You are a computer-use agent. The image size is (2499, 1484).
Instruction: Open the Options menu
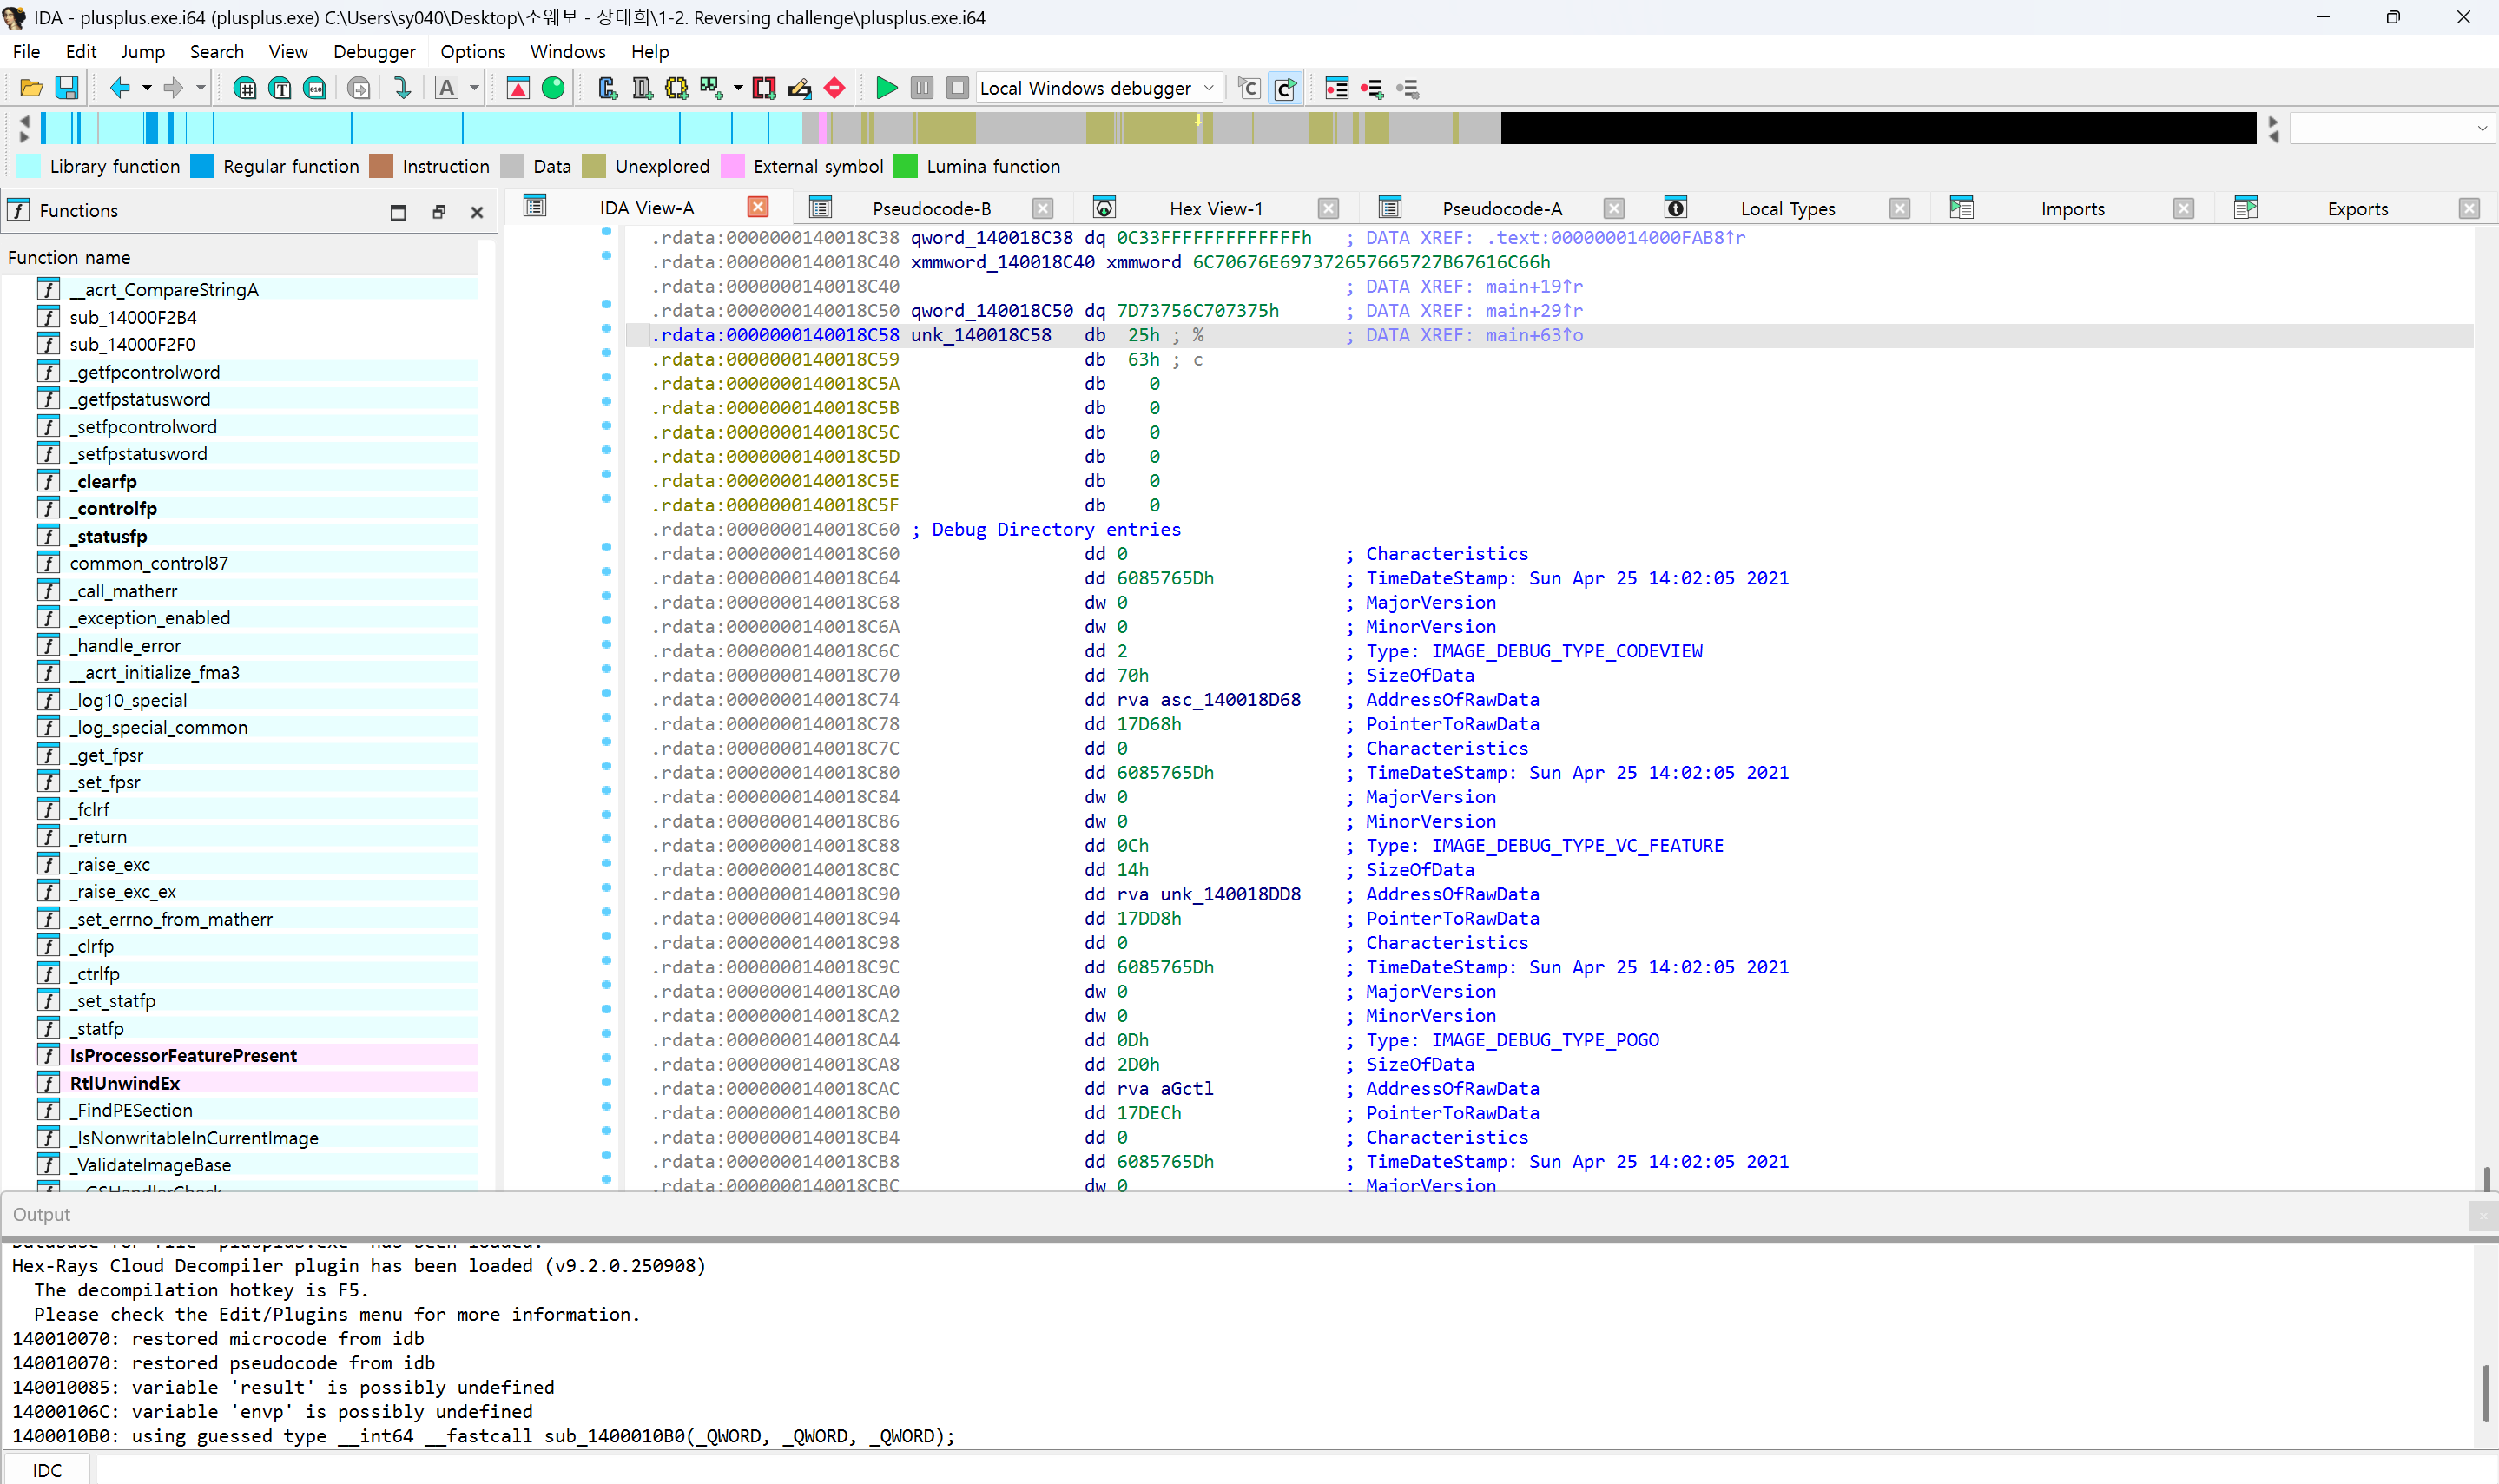click(473, 51)
